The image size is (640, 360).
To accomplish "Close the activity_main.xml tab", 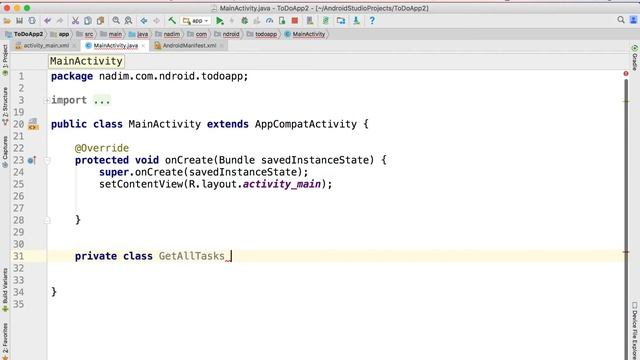I will point(74,46).
